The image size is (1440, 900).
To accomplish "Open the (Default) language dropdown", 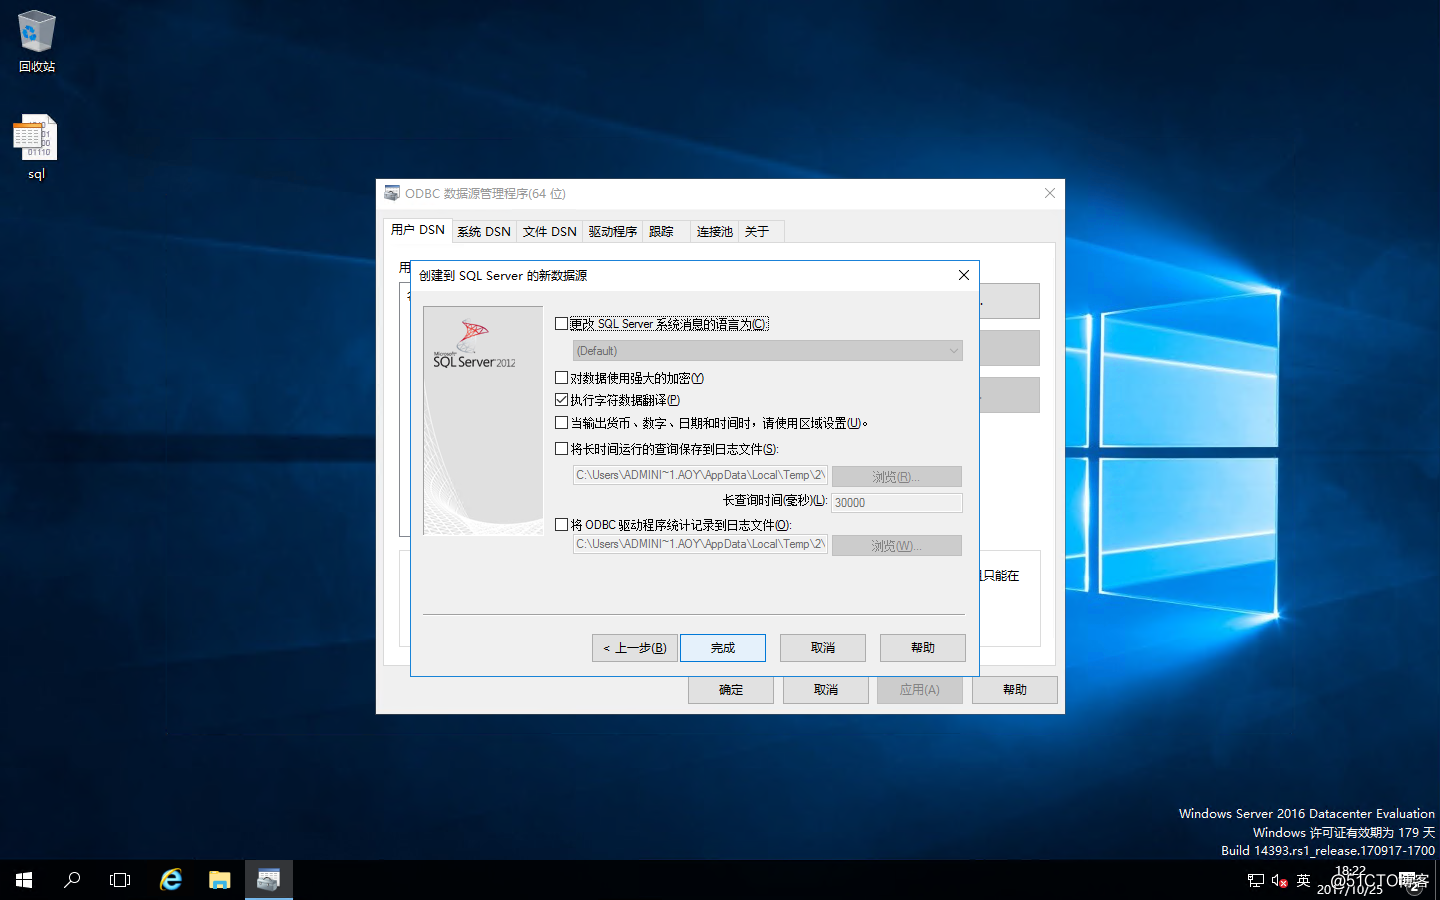I will (767, 350).
